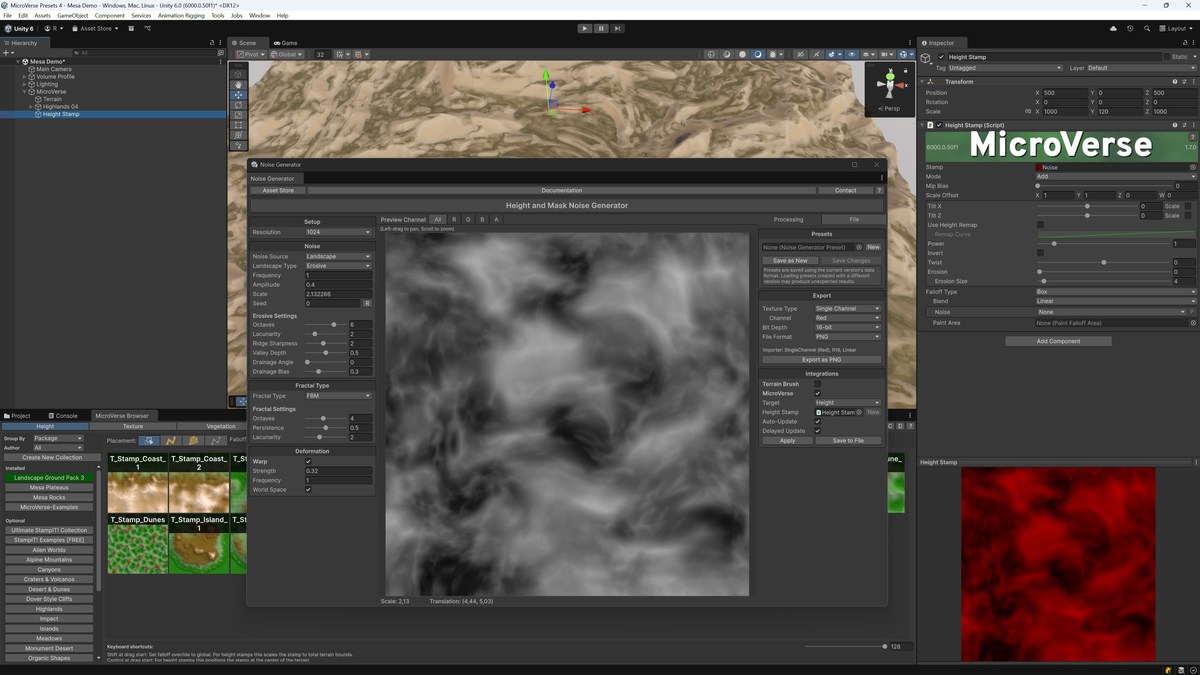Click the Export as PNG button
This screenshot has height=675, width=1200.
click(823, 359)
